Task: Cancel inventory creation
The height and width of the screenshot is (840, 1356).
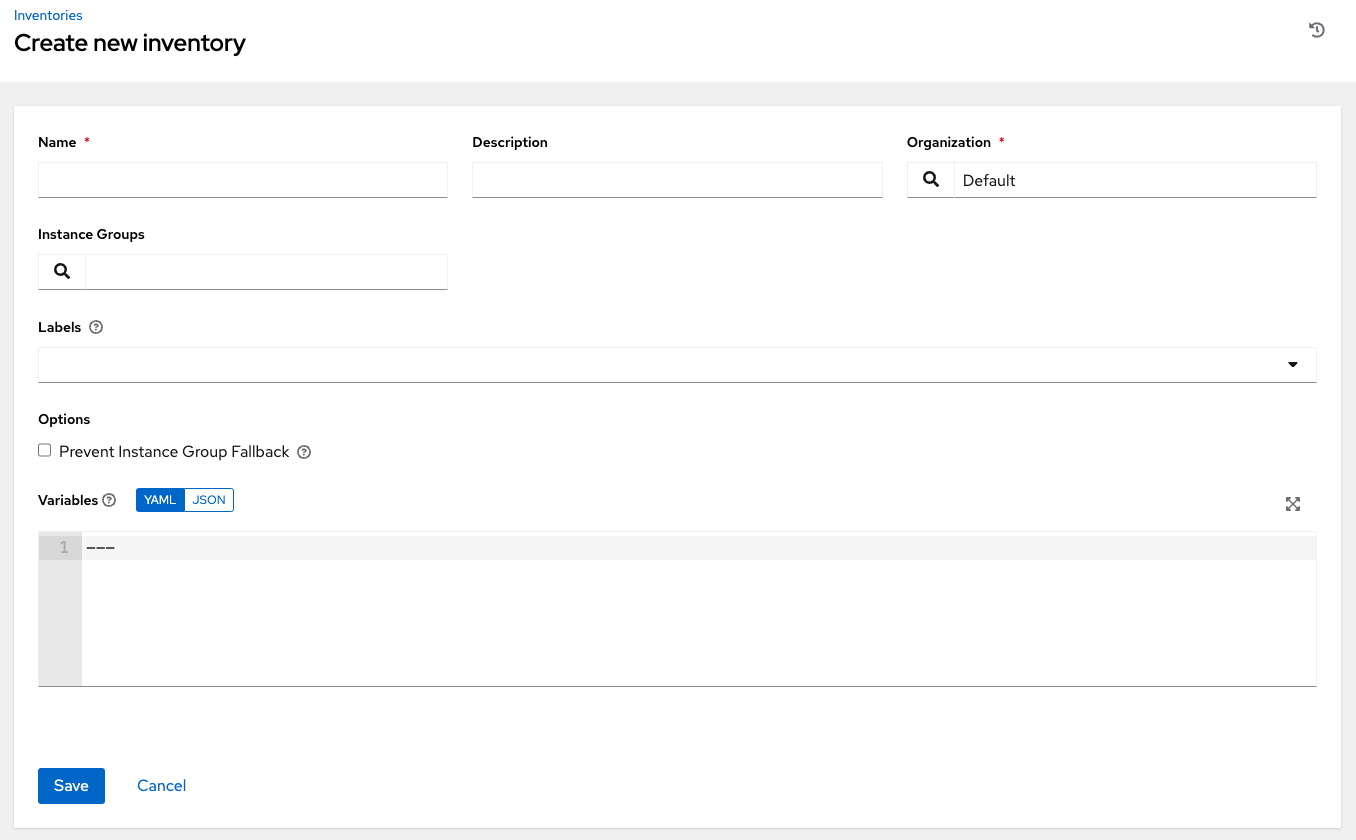Action: tap(161, 785)
